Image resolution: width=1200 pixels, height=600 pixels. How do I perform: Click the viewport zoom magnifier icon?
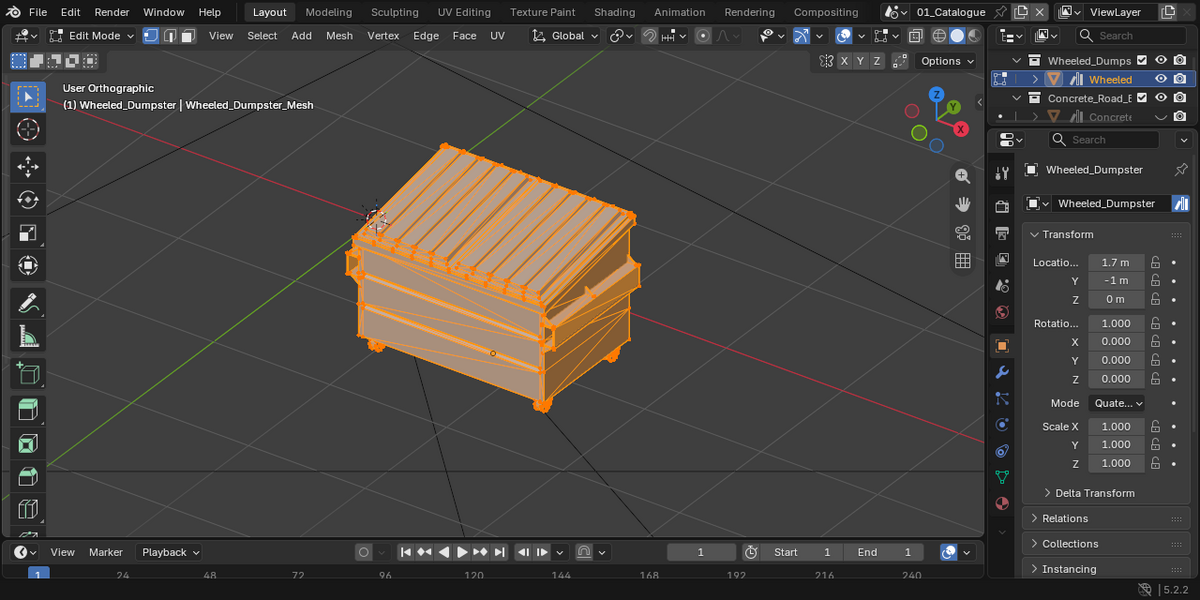point(963,176)
